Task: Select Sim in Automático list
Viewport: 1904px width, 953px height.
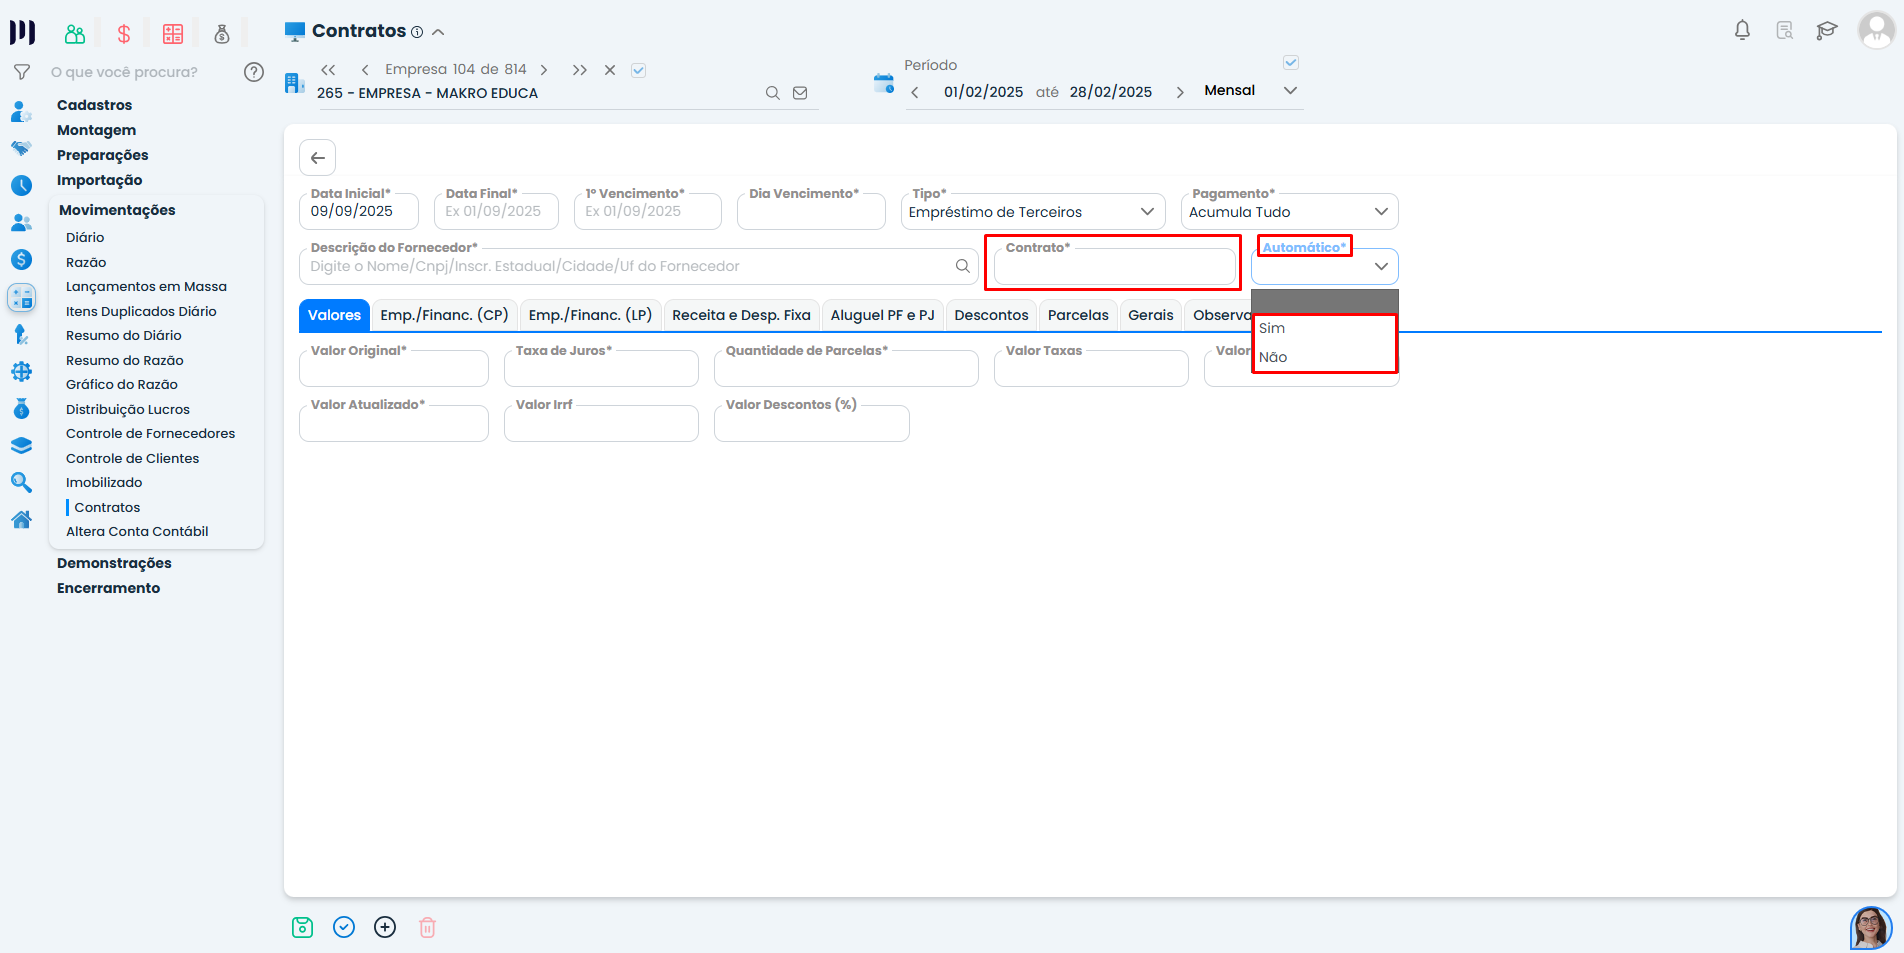Action: [1272, 328]
